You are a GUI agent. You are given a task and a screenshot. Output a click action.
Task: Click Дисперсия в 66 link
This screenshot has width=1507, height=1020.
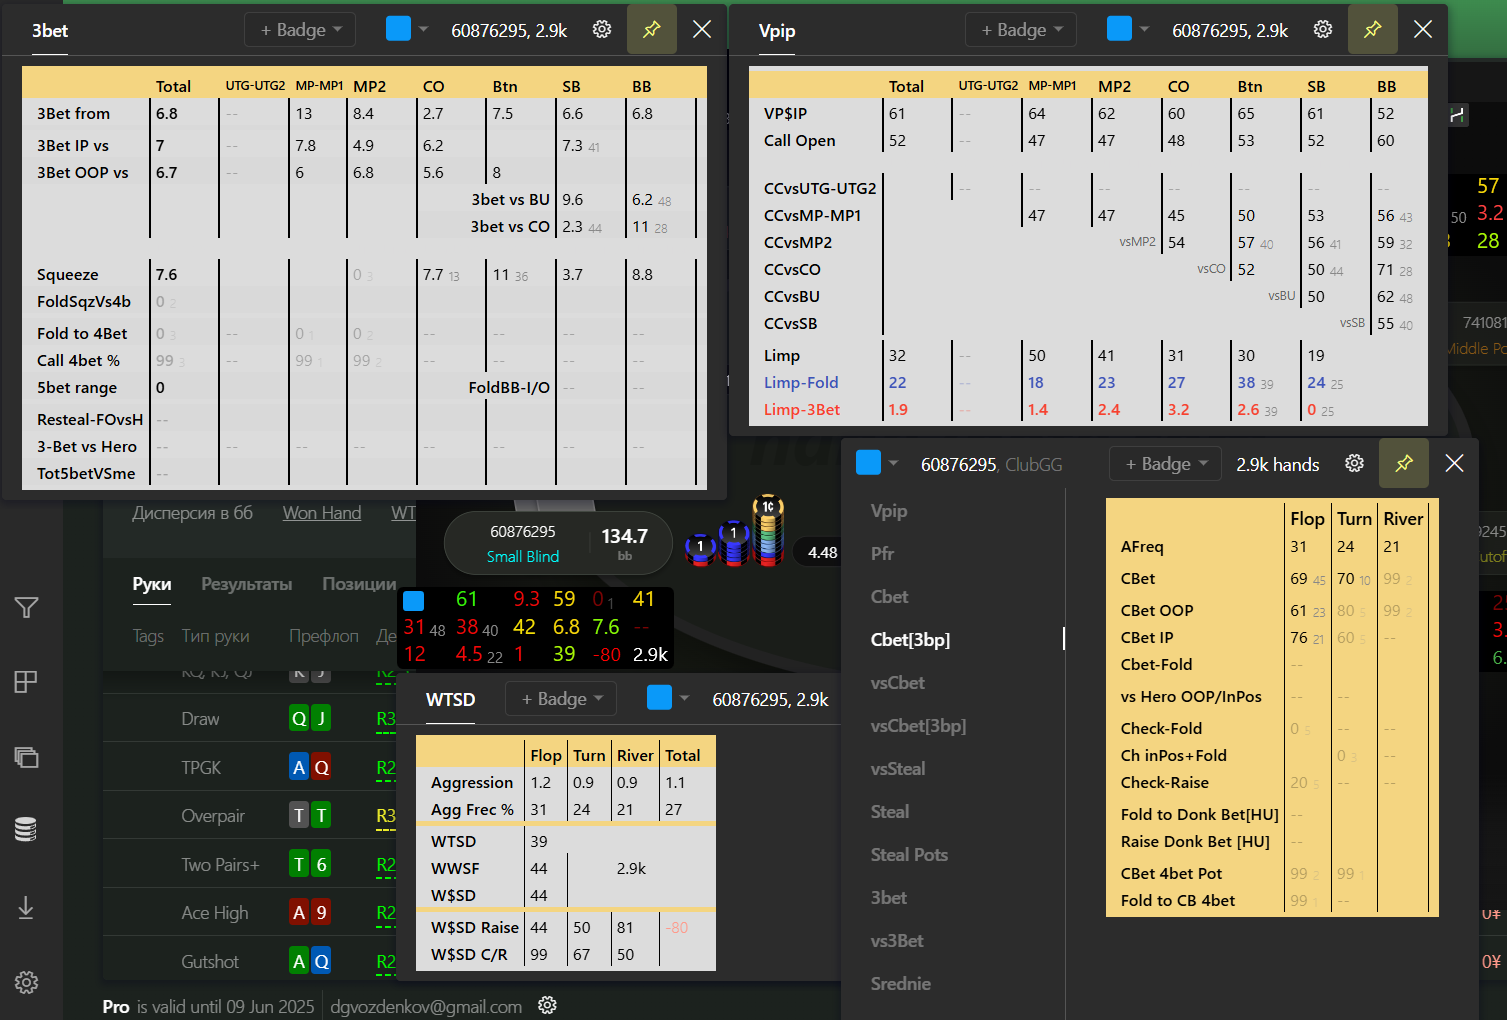(193, 513)
